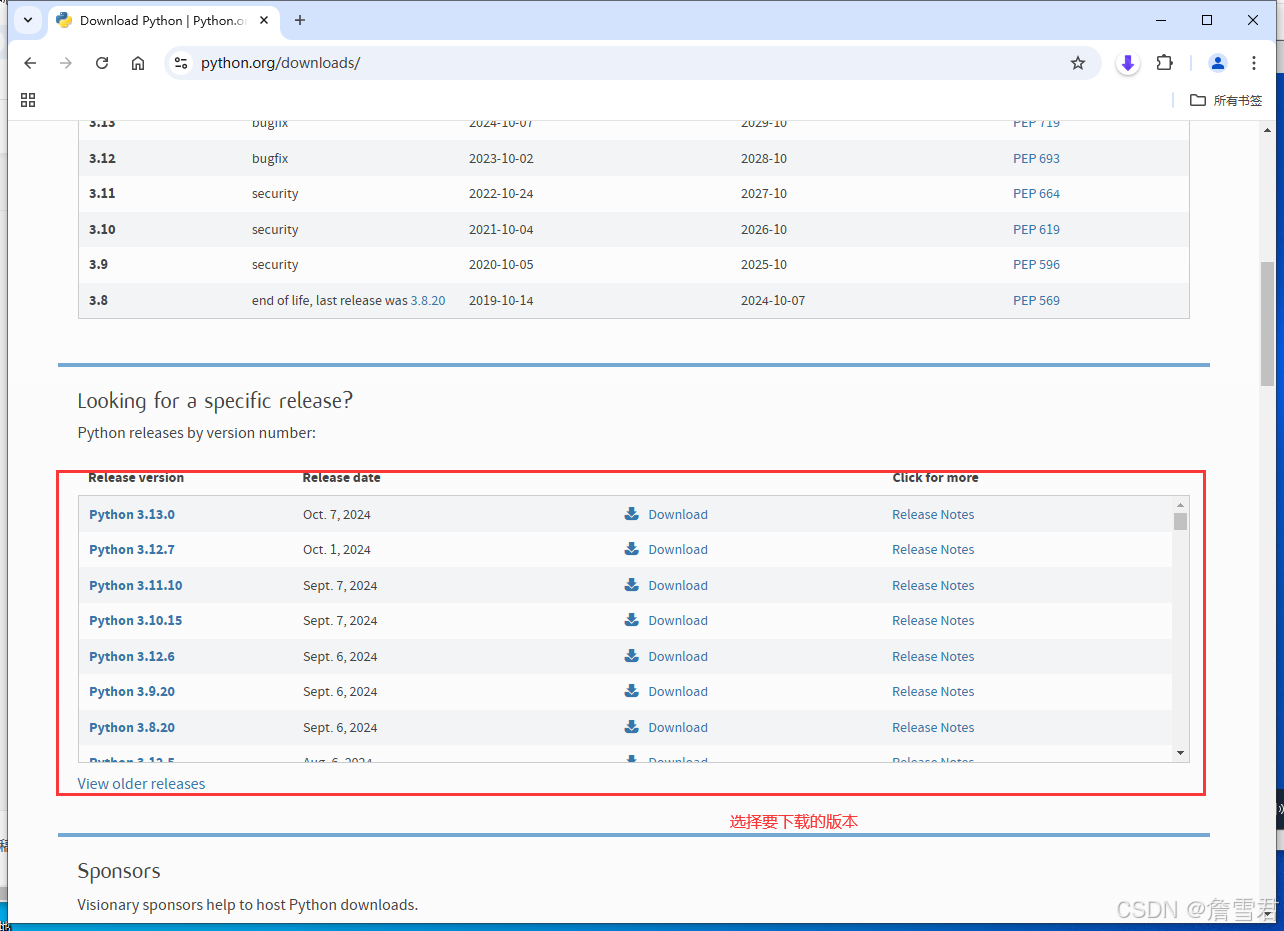This screenshot has width=1284, height=931.
Task: Click Download text for Python 3.9.20
Action: [x=678, y=692]
